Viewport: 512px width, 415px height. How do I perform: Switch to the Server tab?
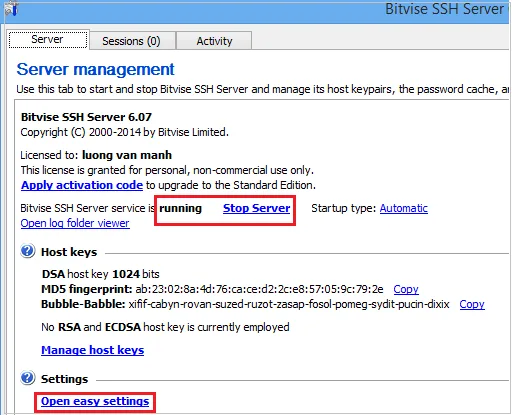point(48,39)
